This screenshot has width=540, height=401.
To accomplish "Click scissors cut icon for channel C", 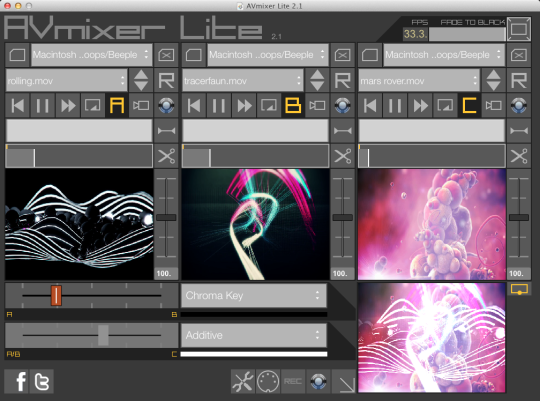I will (519, 156).
